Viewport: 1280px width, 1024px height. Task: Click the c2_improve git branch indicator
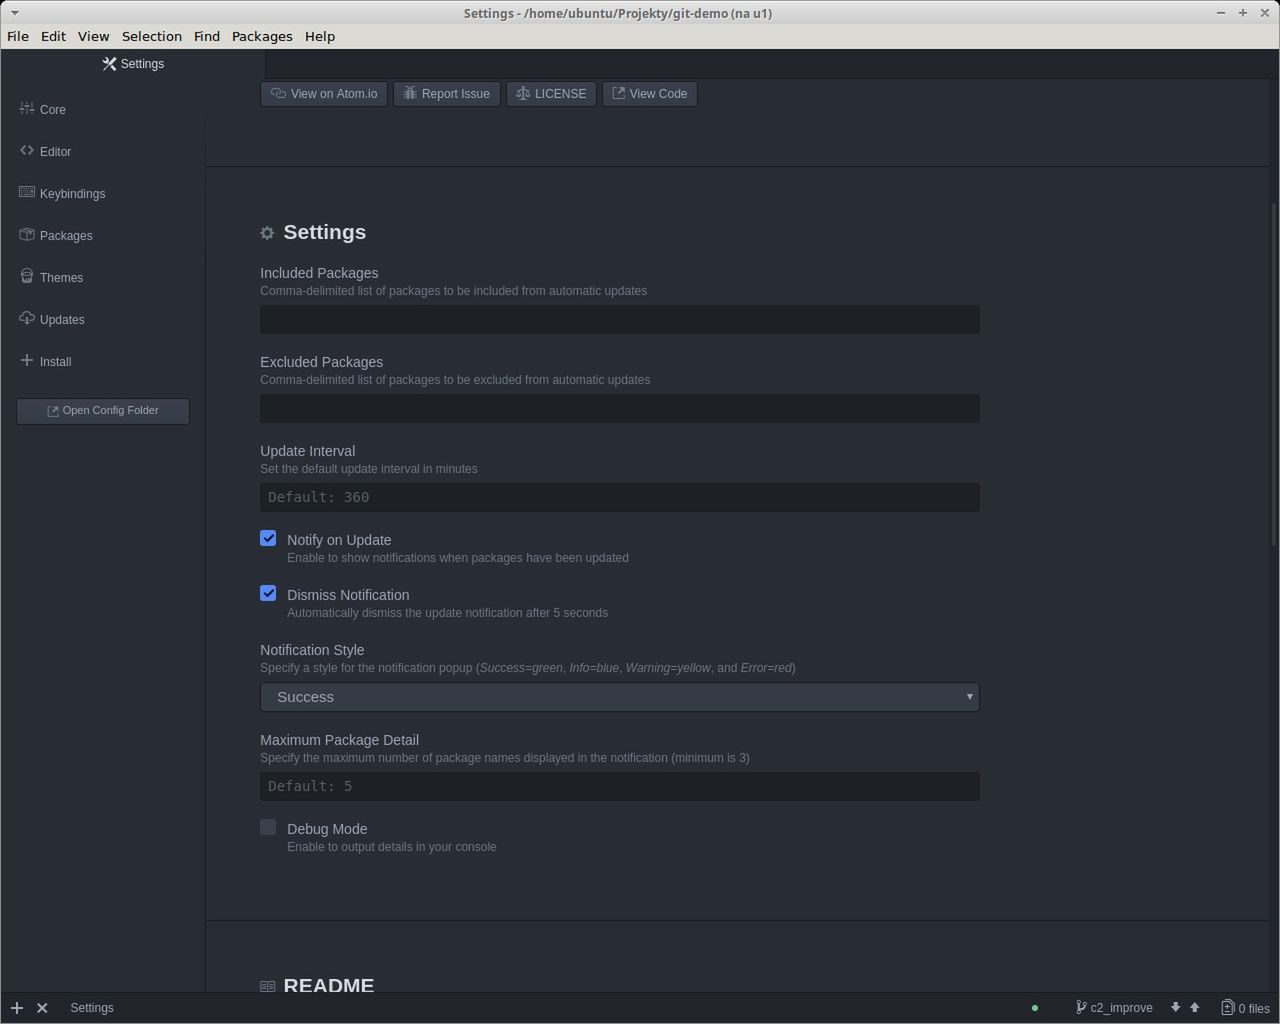coord(1114,1008)
